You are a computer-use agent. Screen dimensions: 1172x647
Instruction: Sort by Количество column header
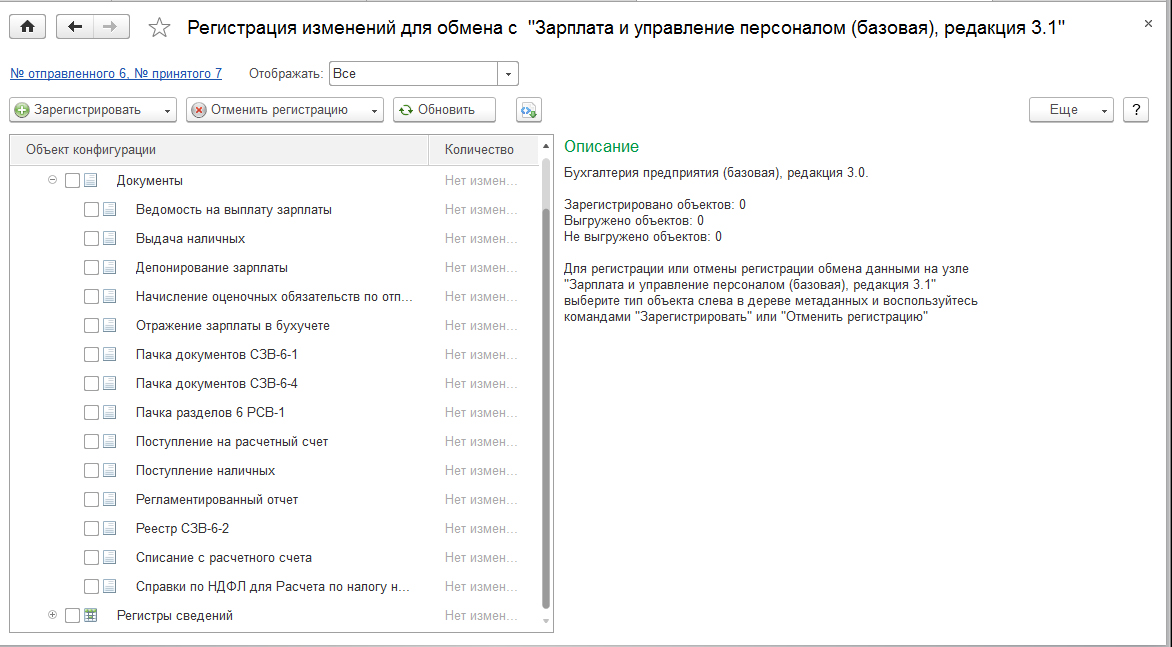[484, 149]
